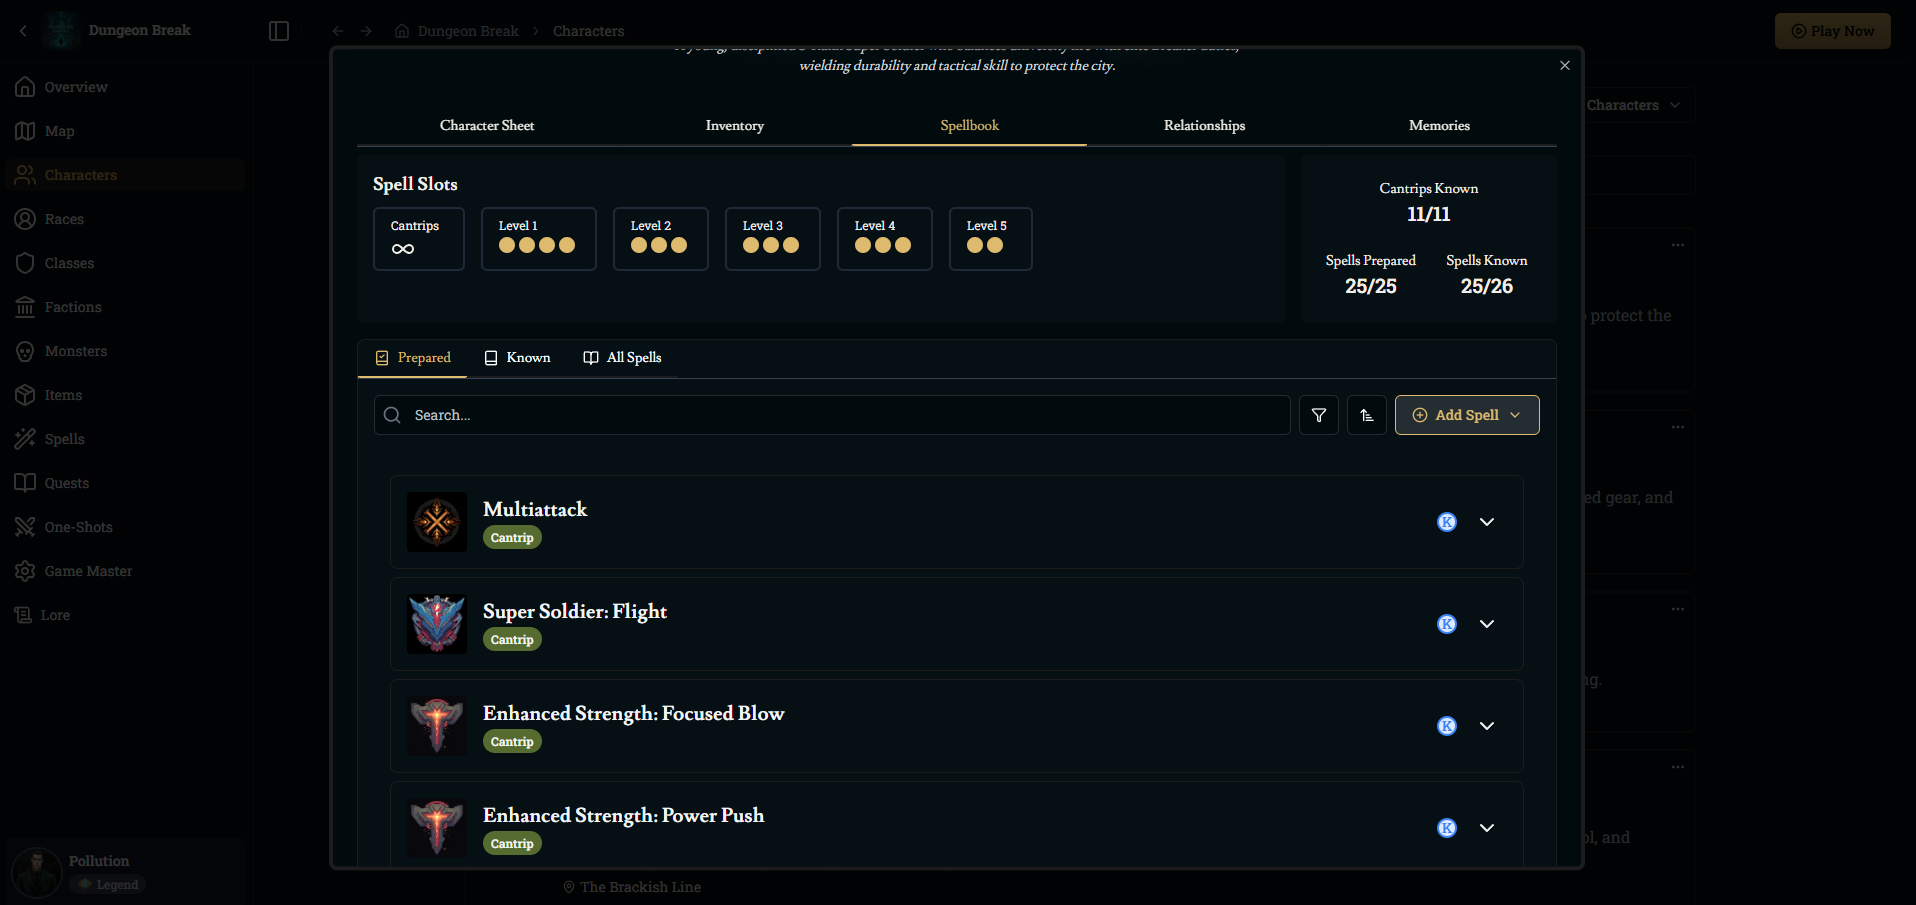
Task: Click Dungeon Break breadcrumb link
Action: [x=467, y=31]
